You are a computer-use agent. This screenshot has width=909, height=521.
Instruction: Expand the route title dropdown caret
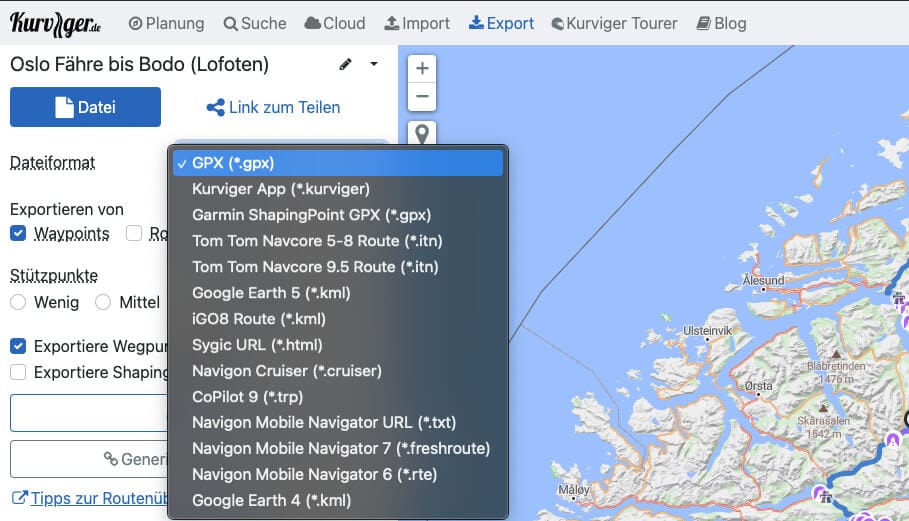coord(374,65)
